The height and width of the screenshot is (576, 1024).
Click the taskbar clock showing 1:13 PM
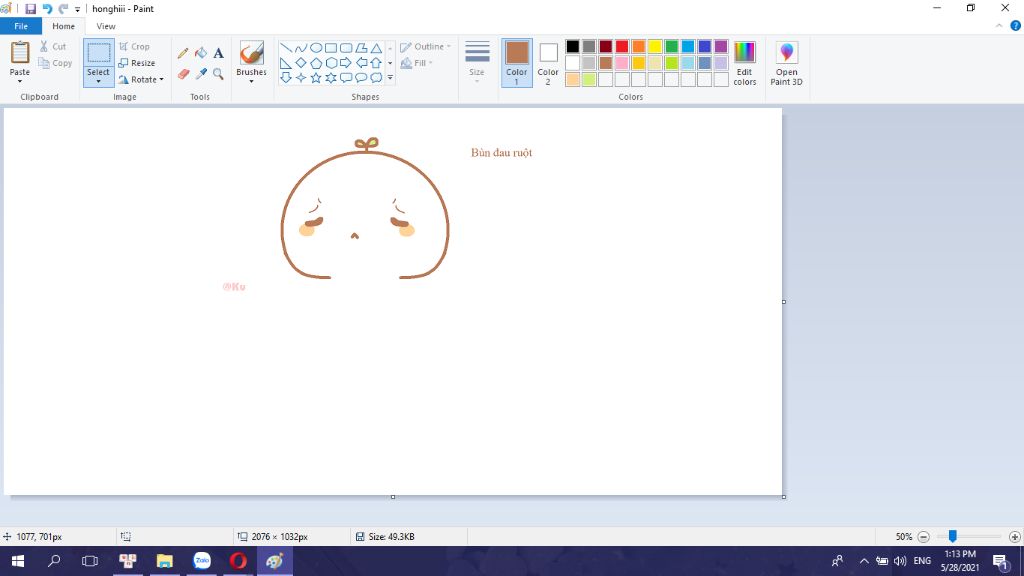click(960, 561)
